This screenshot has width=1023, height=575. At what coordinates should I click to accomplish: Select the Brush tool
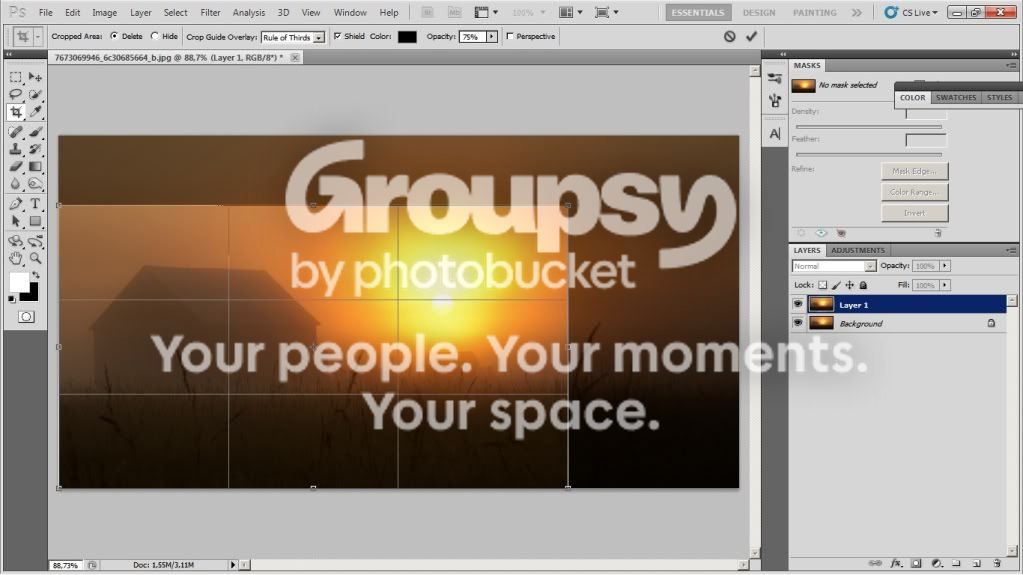coord(35,132)
